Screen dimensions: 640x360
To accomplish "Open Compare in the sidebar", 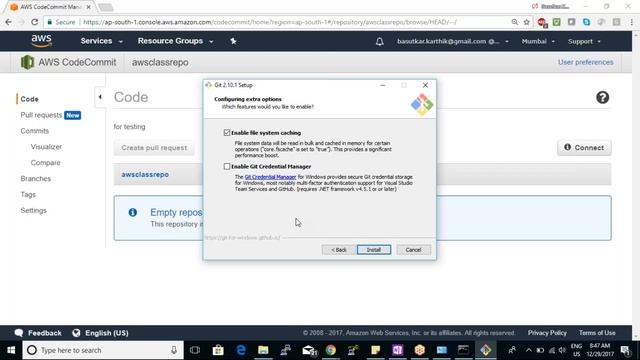I will coord(45,163).
